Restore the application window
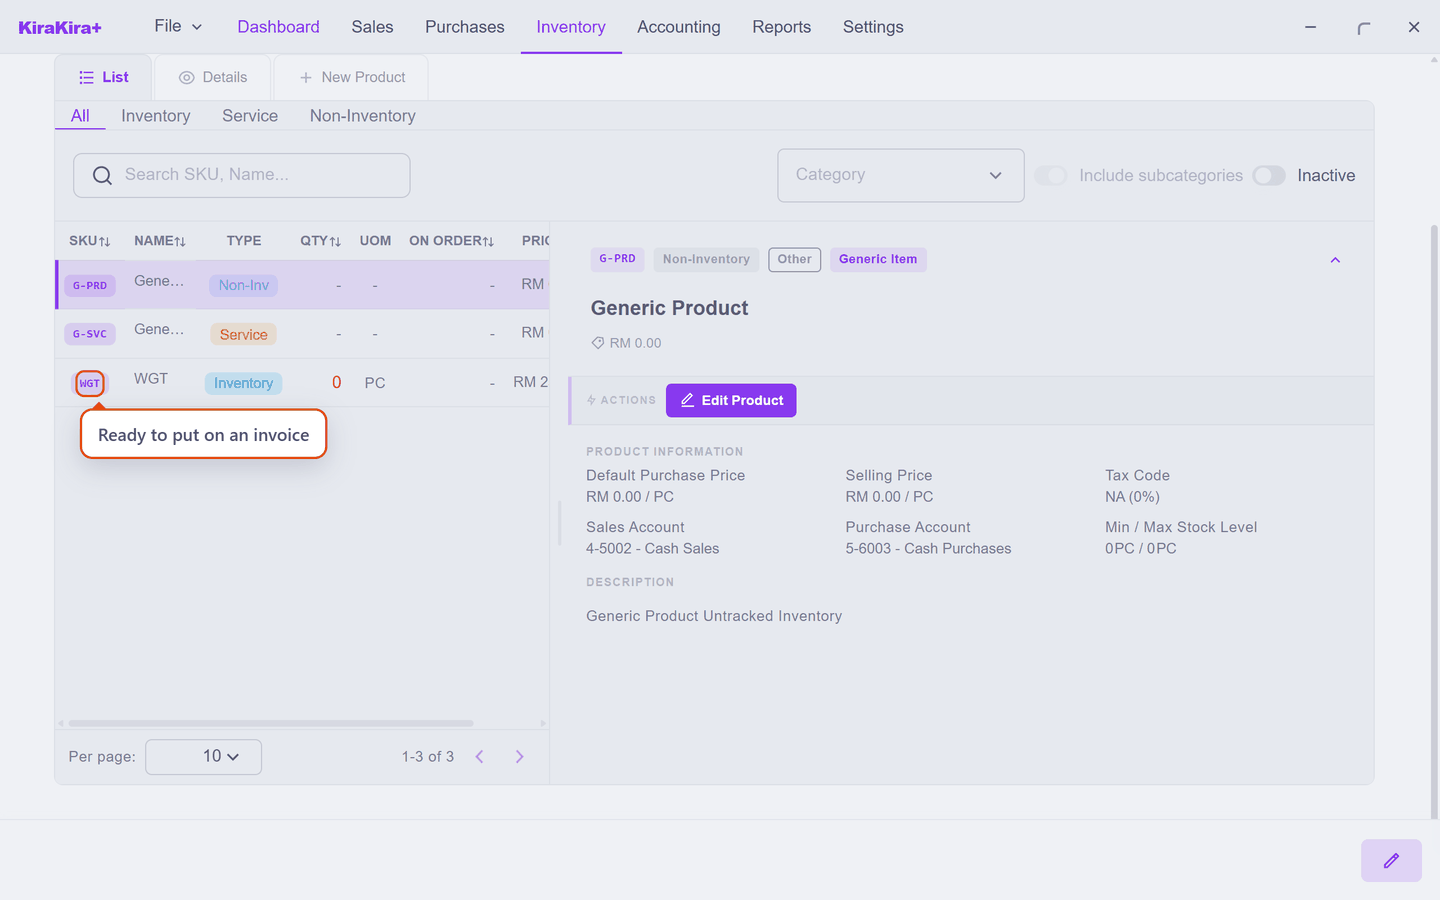This screenshot has width=1440, height=900. [x=1363, y=27]
